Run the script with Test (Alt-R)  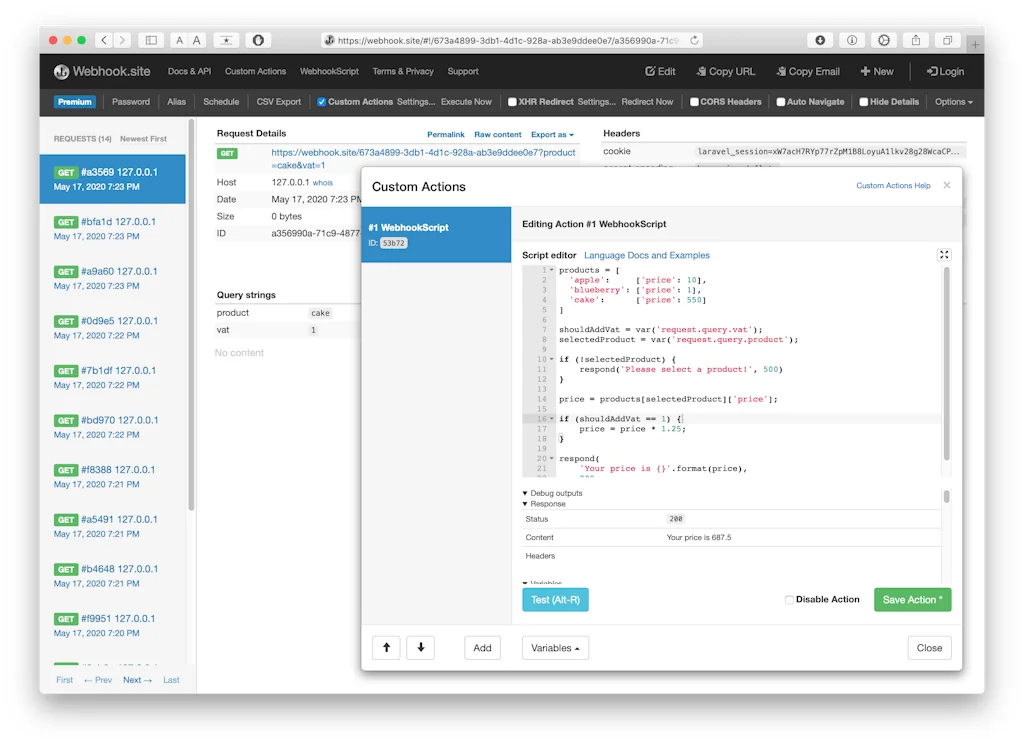coord(555,599)
